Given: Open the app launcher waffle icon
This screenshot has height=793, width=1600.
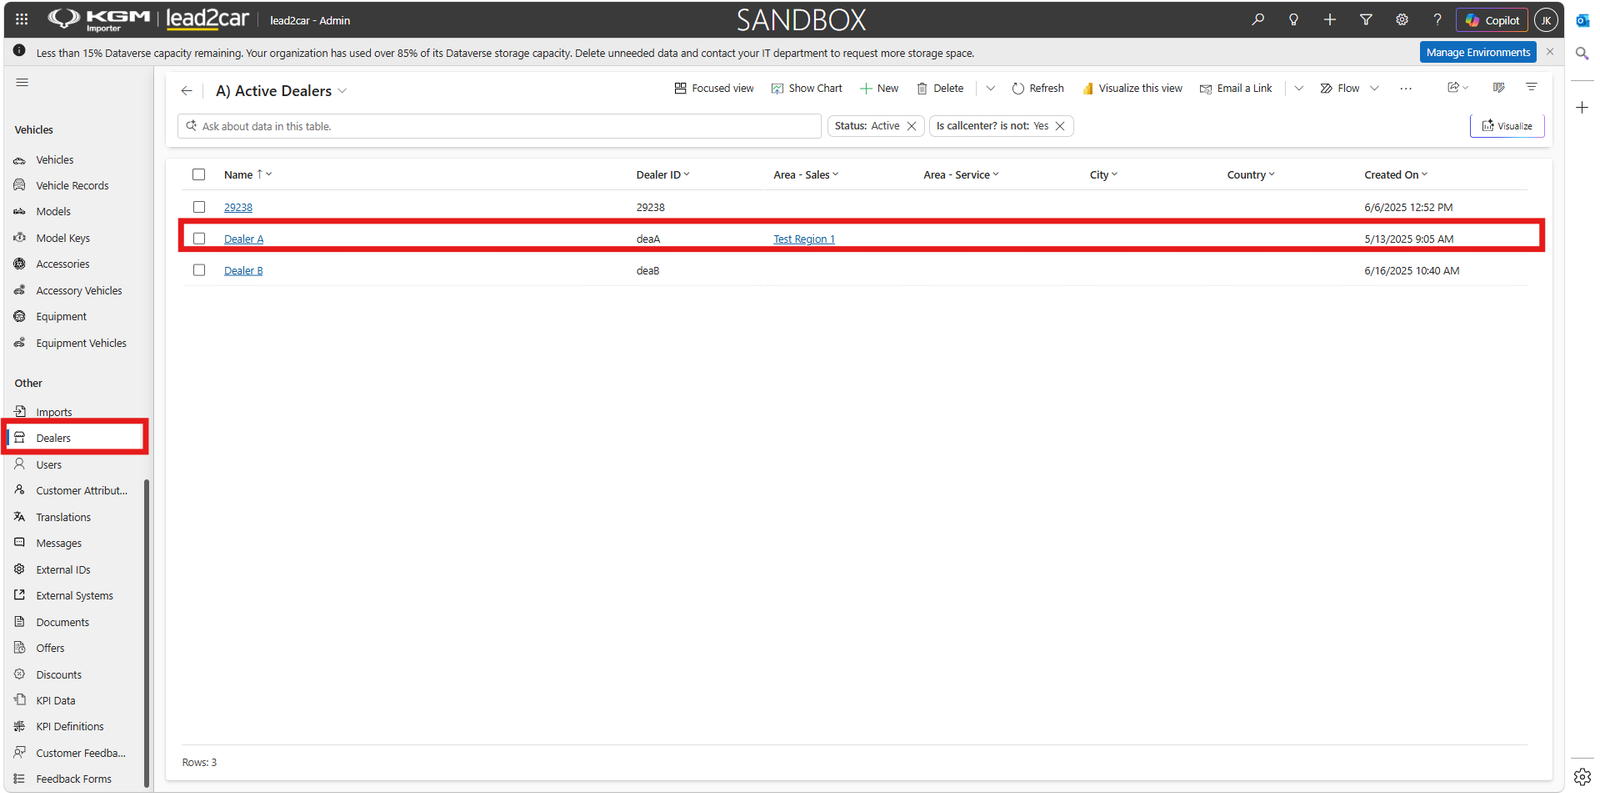Looking at the screenshot, I should [x=21, y=19].
